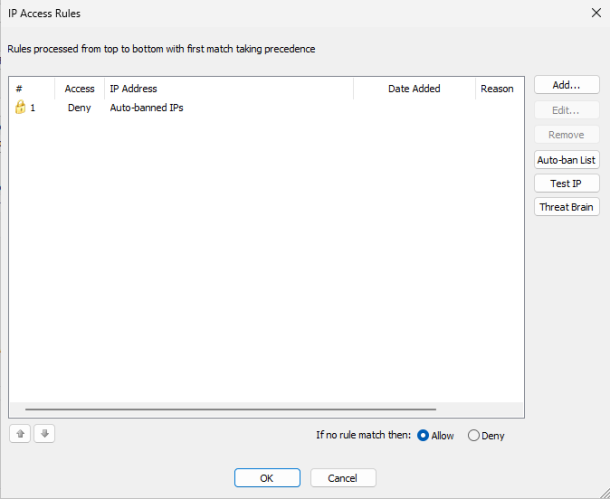
Task: Click the Edit... button
Action: tap(566, 110)
